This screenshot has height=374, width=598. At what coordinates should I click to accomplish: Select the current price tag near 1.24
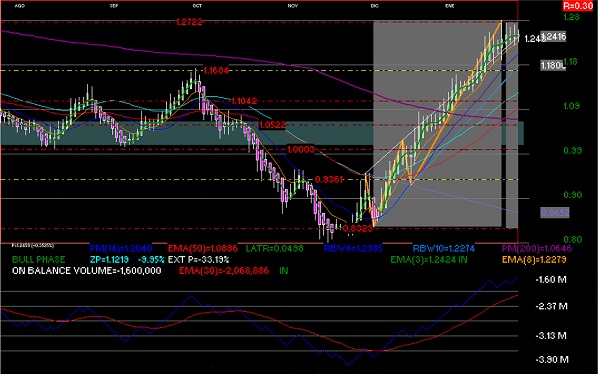coord(553,37)
